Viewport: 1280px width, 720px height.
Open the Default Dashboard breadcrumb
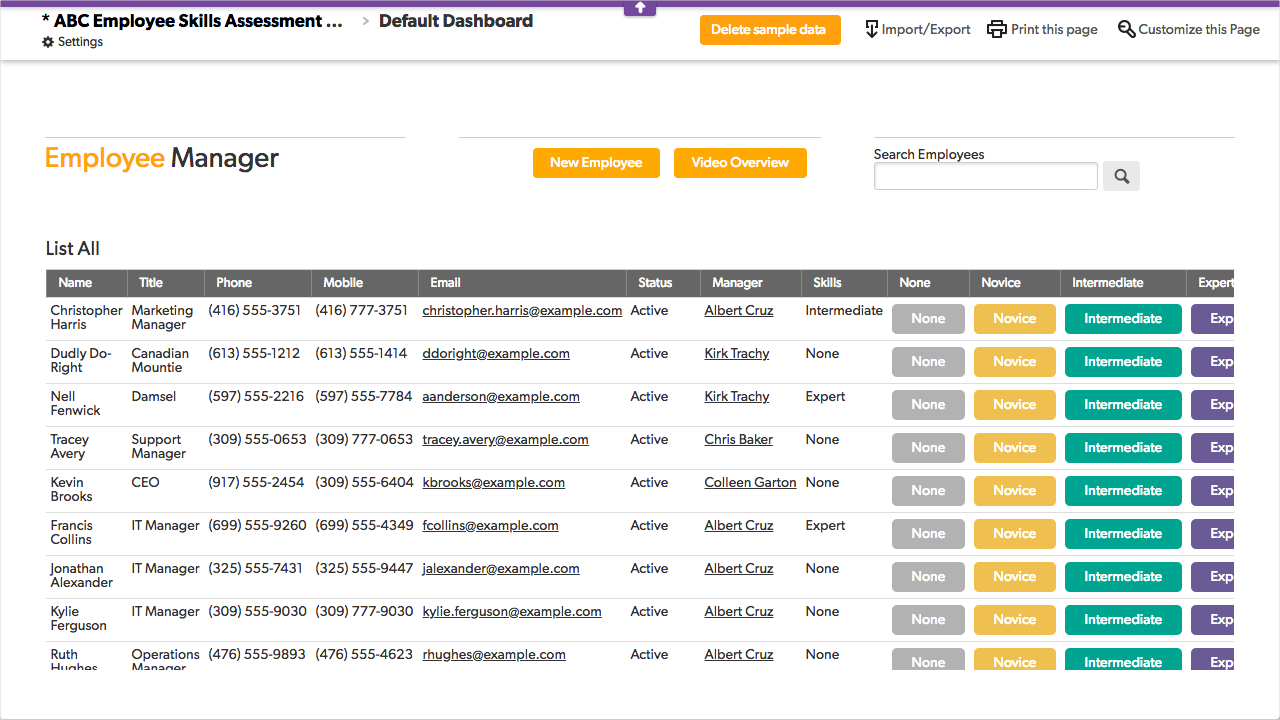[x=456, y=21]
